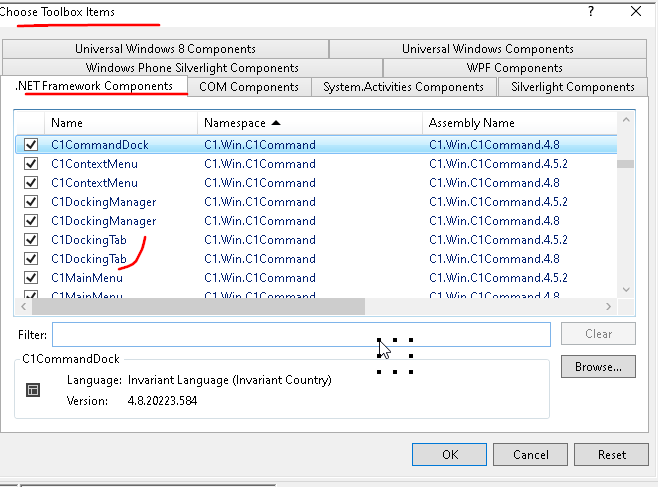658x487 pixels.
Task: Click the Cancel button
Action: (x=530, y=455)
